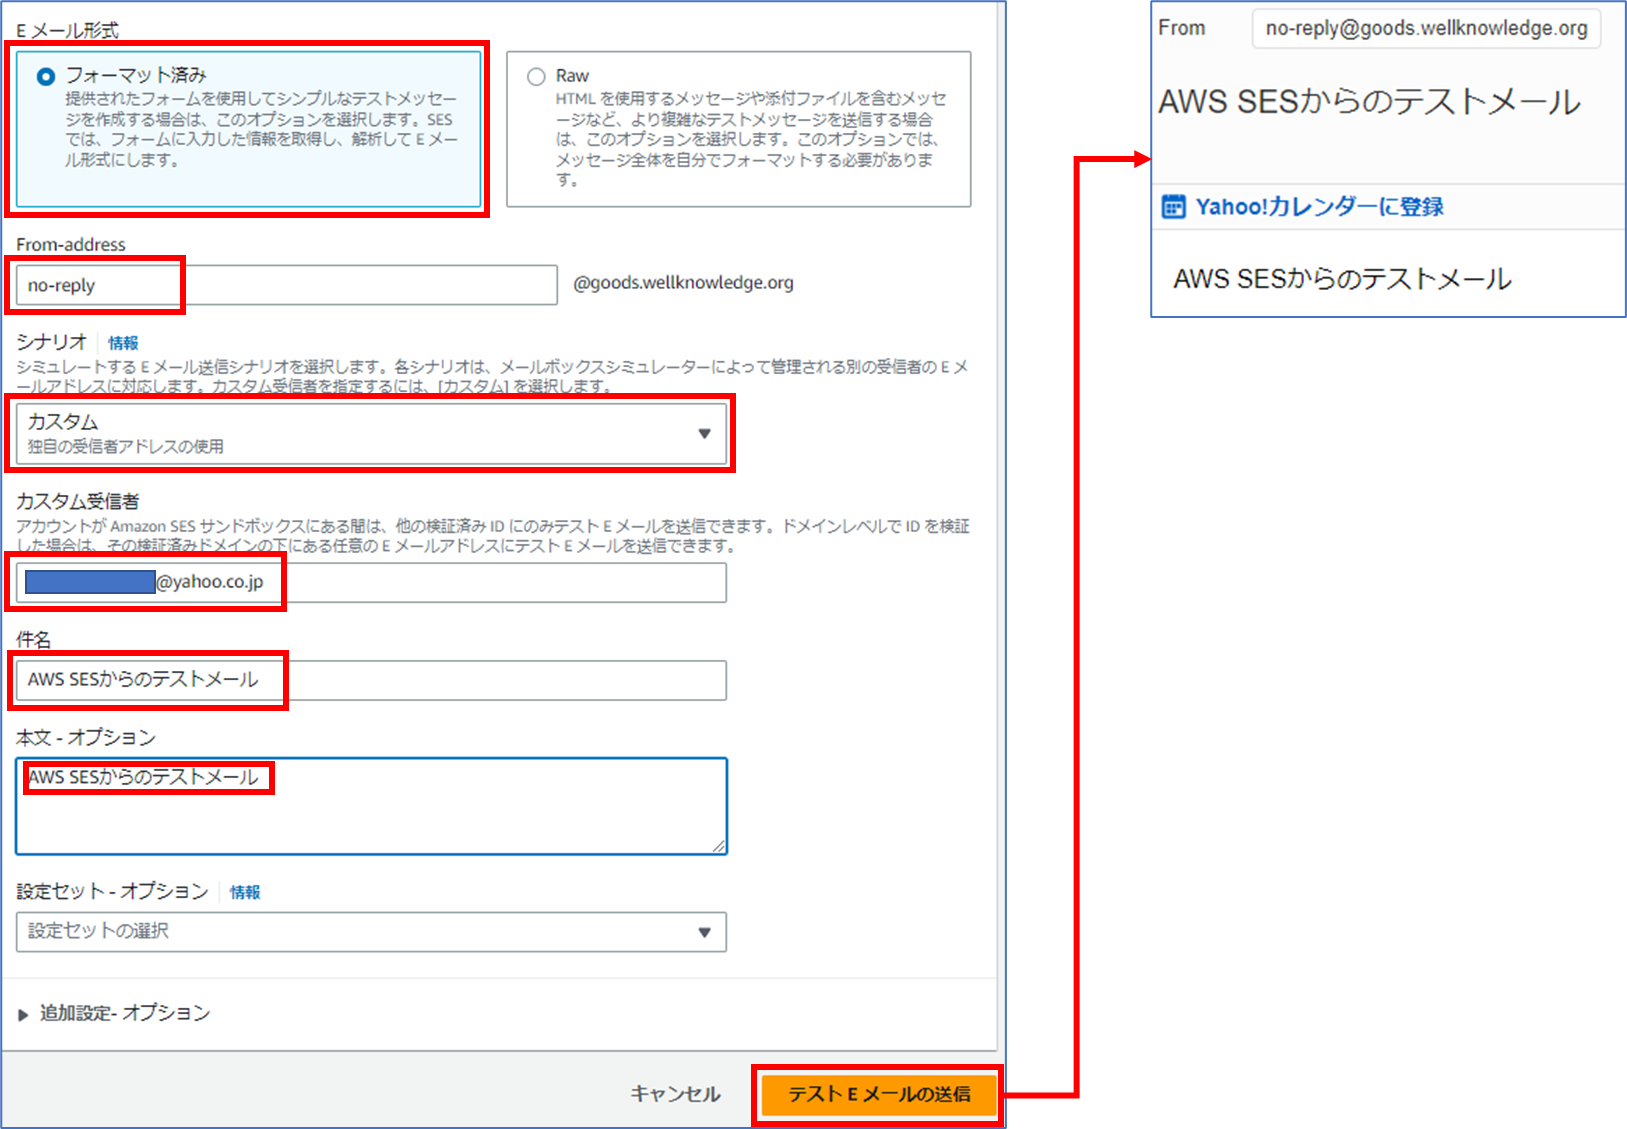This screenshot has width=1627, height=1129.
Task: Choose the Raw email format option
Action: coord(537,77)
